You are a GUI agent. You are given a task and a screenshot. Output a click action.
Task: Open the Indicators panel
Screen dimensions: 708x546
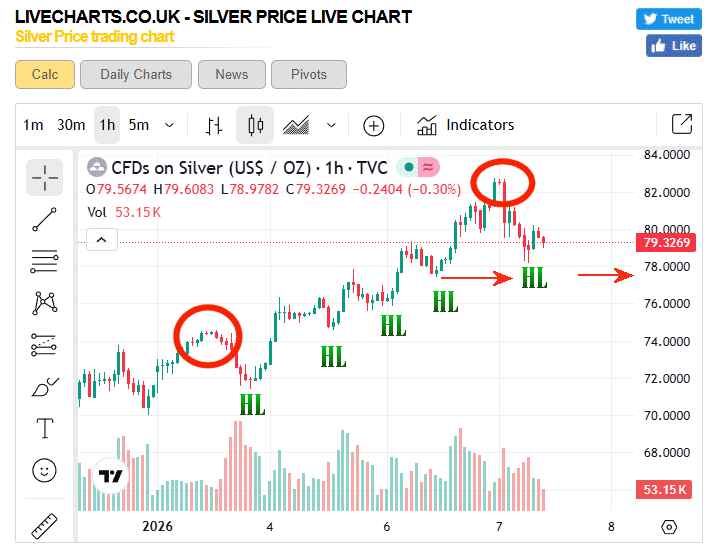pos(466,125)
